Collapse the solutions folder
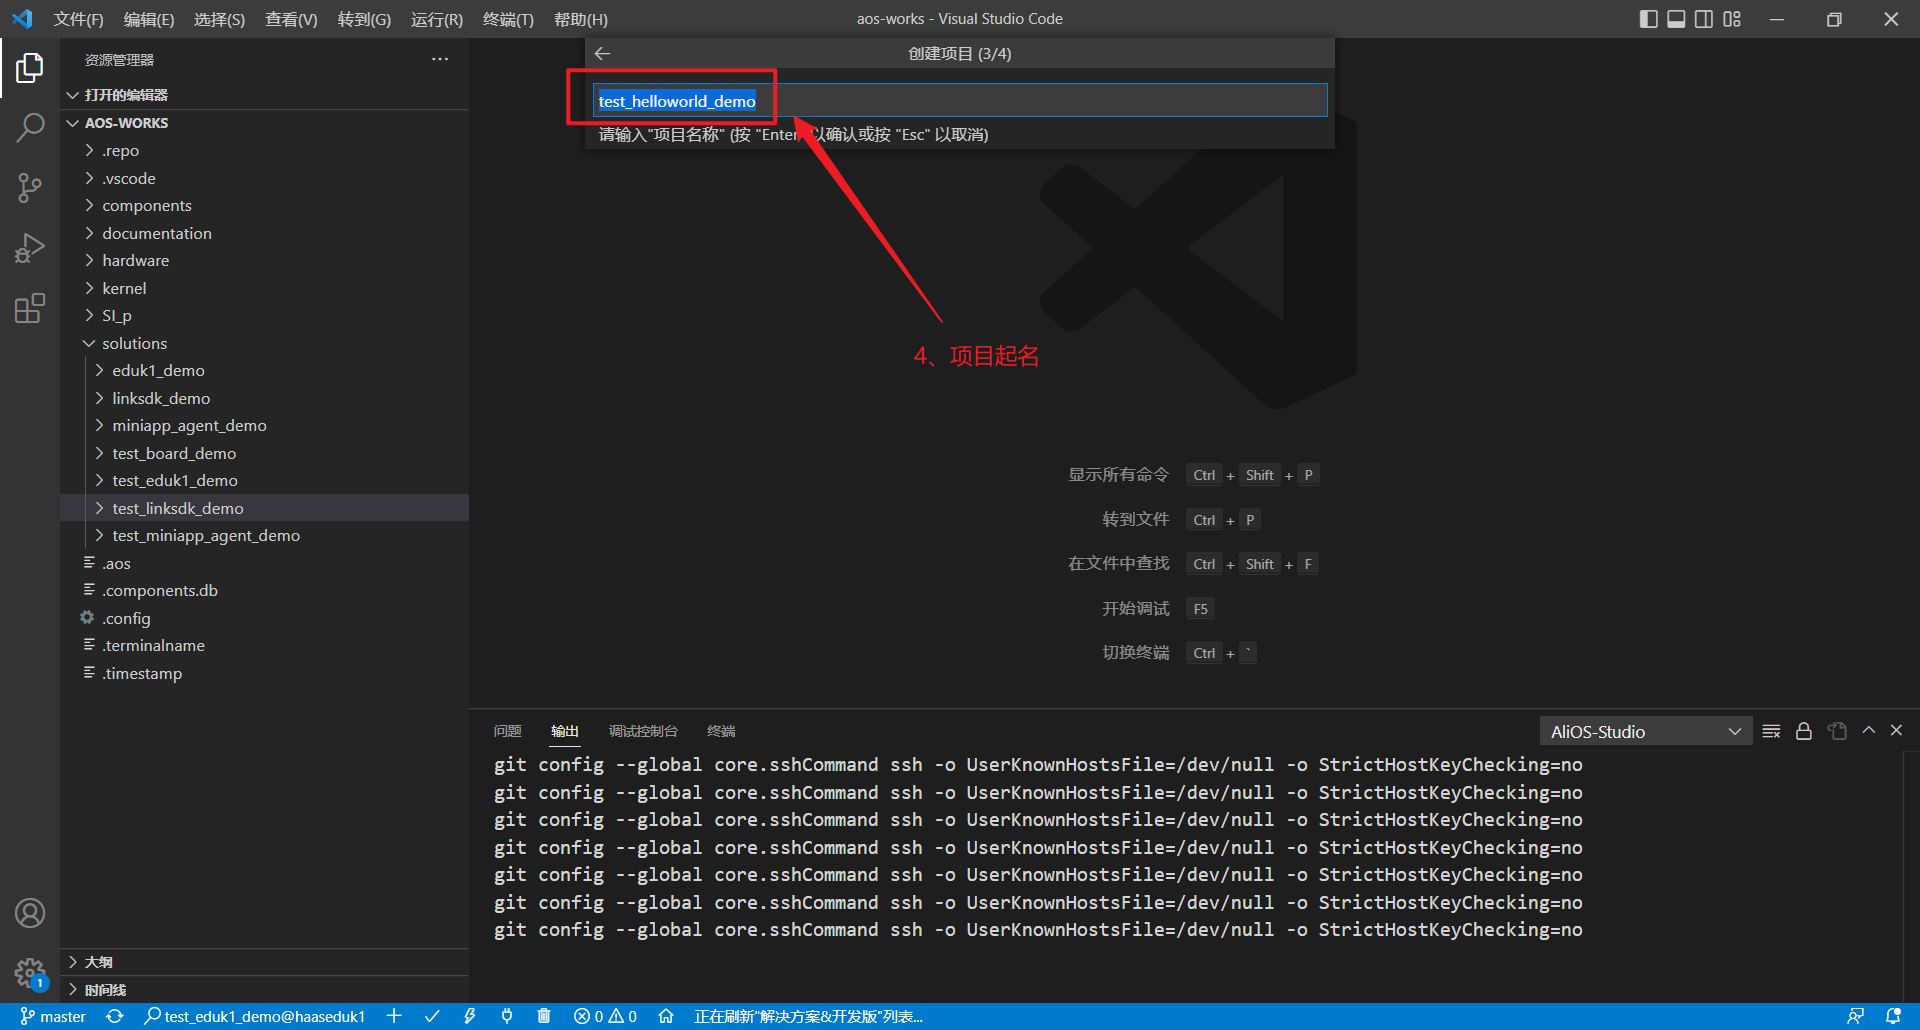 [x=264, y=343]
